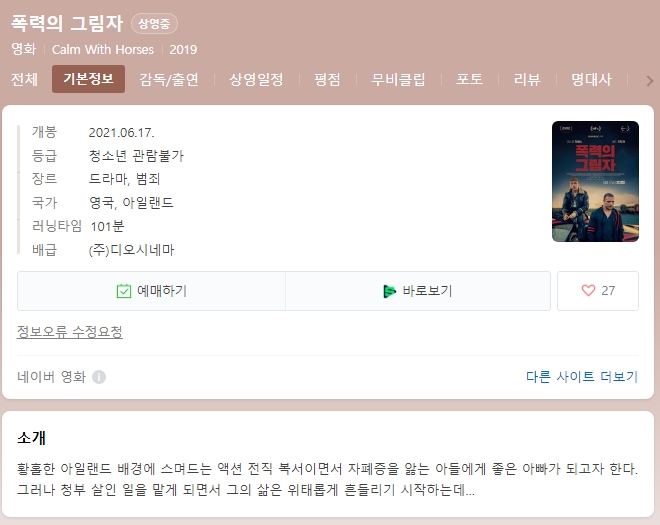The height and width of the screenshot is (525, 660).
Task: Click the green play icon beside 바로보기
Action: (x=389, y=291)
